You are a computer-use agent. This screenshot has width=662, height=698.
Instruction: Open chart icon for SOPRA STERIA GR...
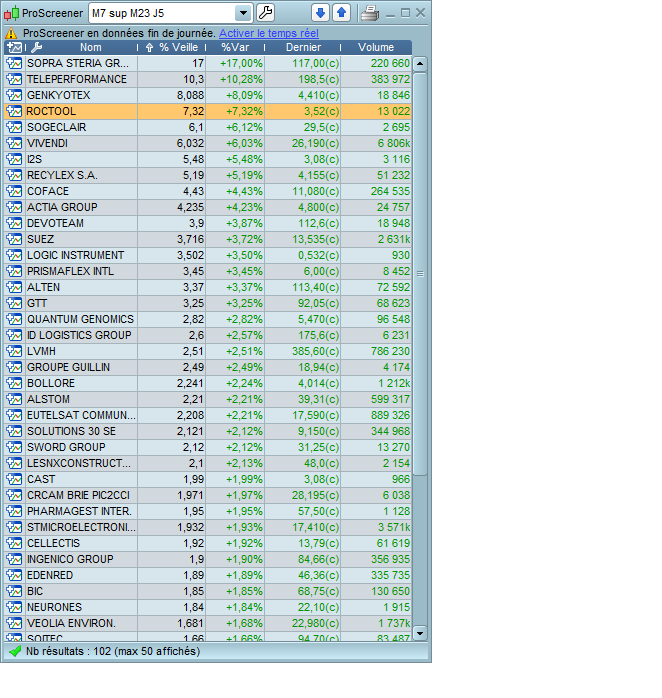coord(14,63)
